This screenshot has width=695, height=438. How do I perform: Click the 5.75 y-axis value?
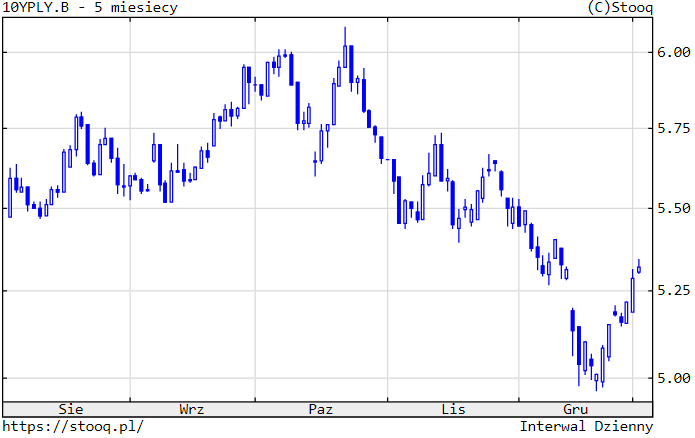pyautogui.click(x=673, y=129)
